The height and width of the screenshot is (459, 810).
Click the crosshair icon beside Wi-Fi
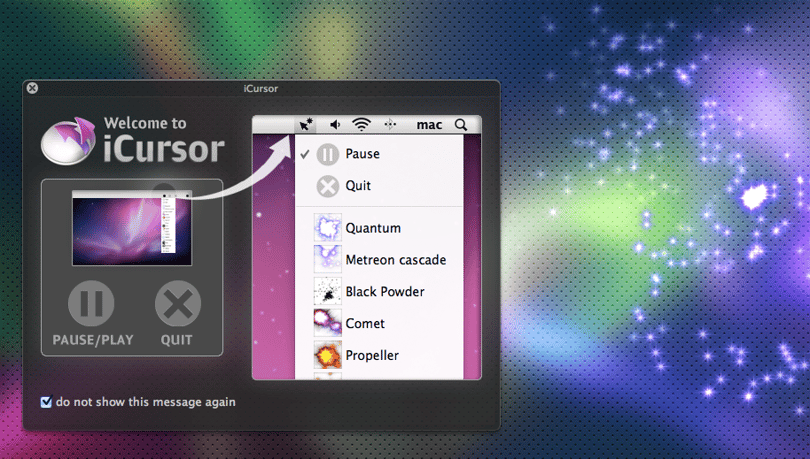click(390, 124)
